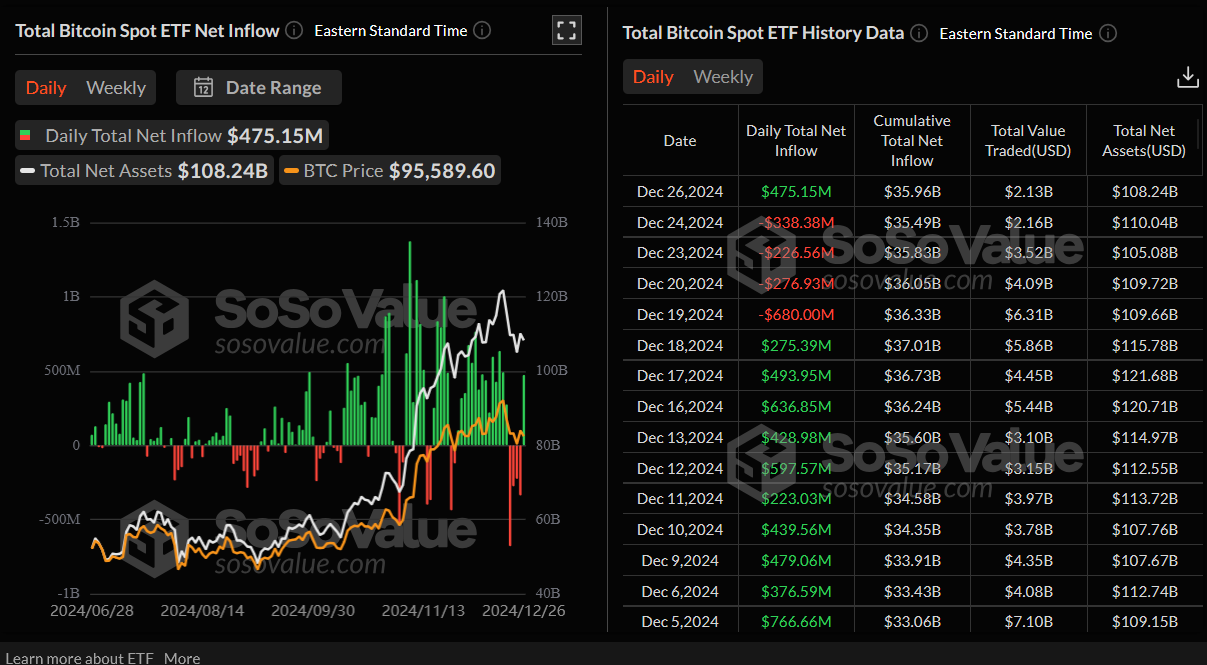Toggle the Total Net Assets legend series
The width and height of the screenshot is (1207, 665).
145,171
